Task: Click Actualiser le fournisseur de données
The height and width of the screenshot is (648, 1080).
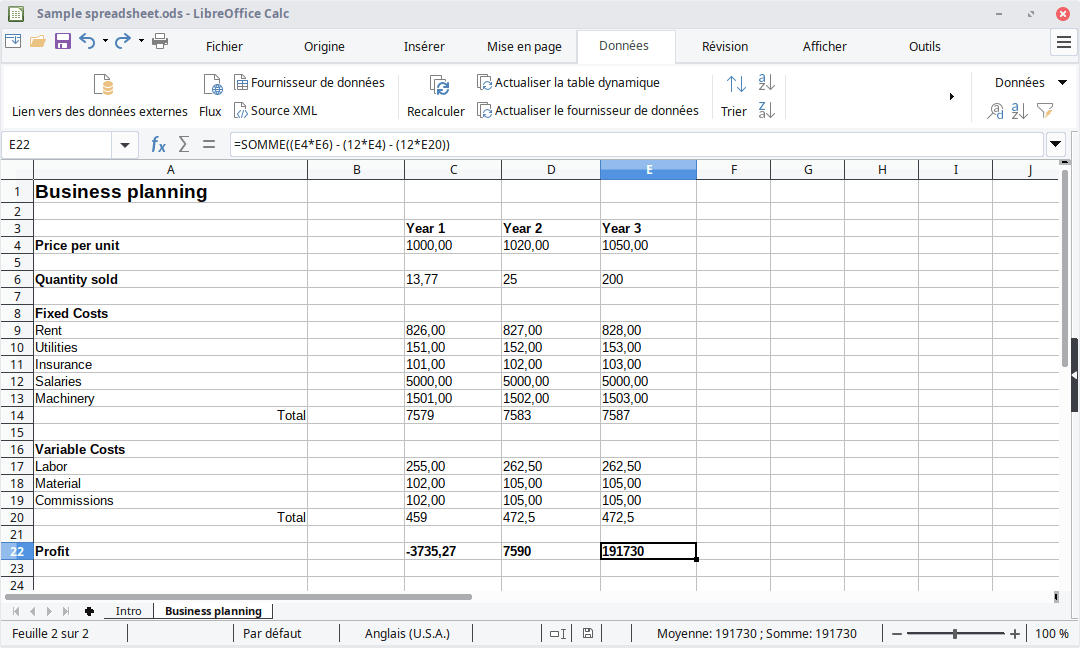Action: pos(588,110)
